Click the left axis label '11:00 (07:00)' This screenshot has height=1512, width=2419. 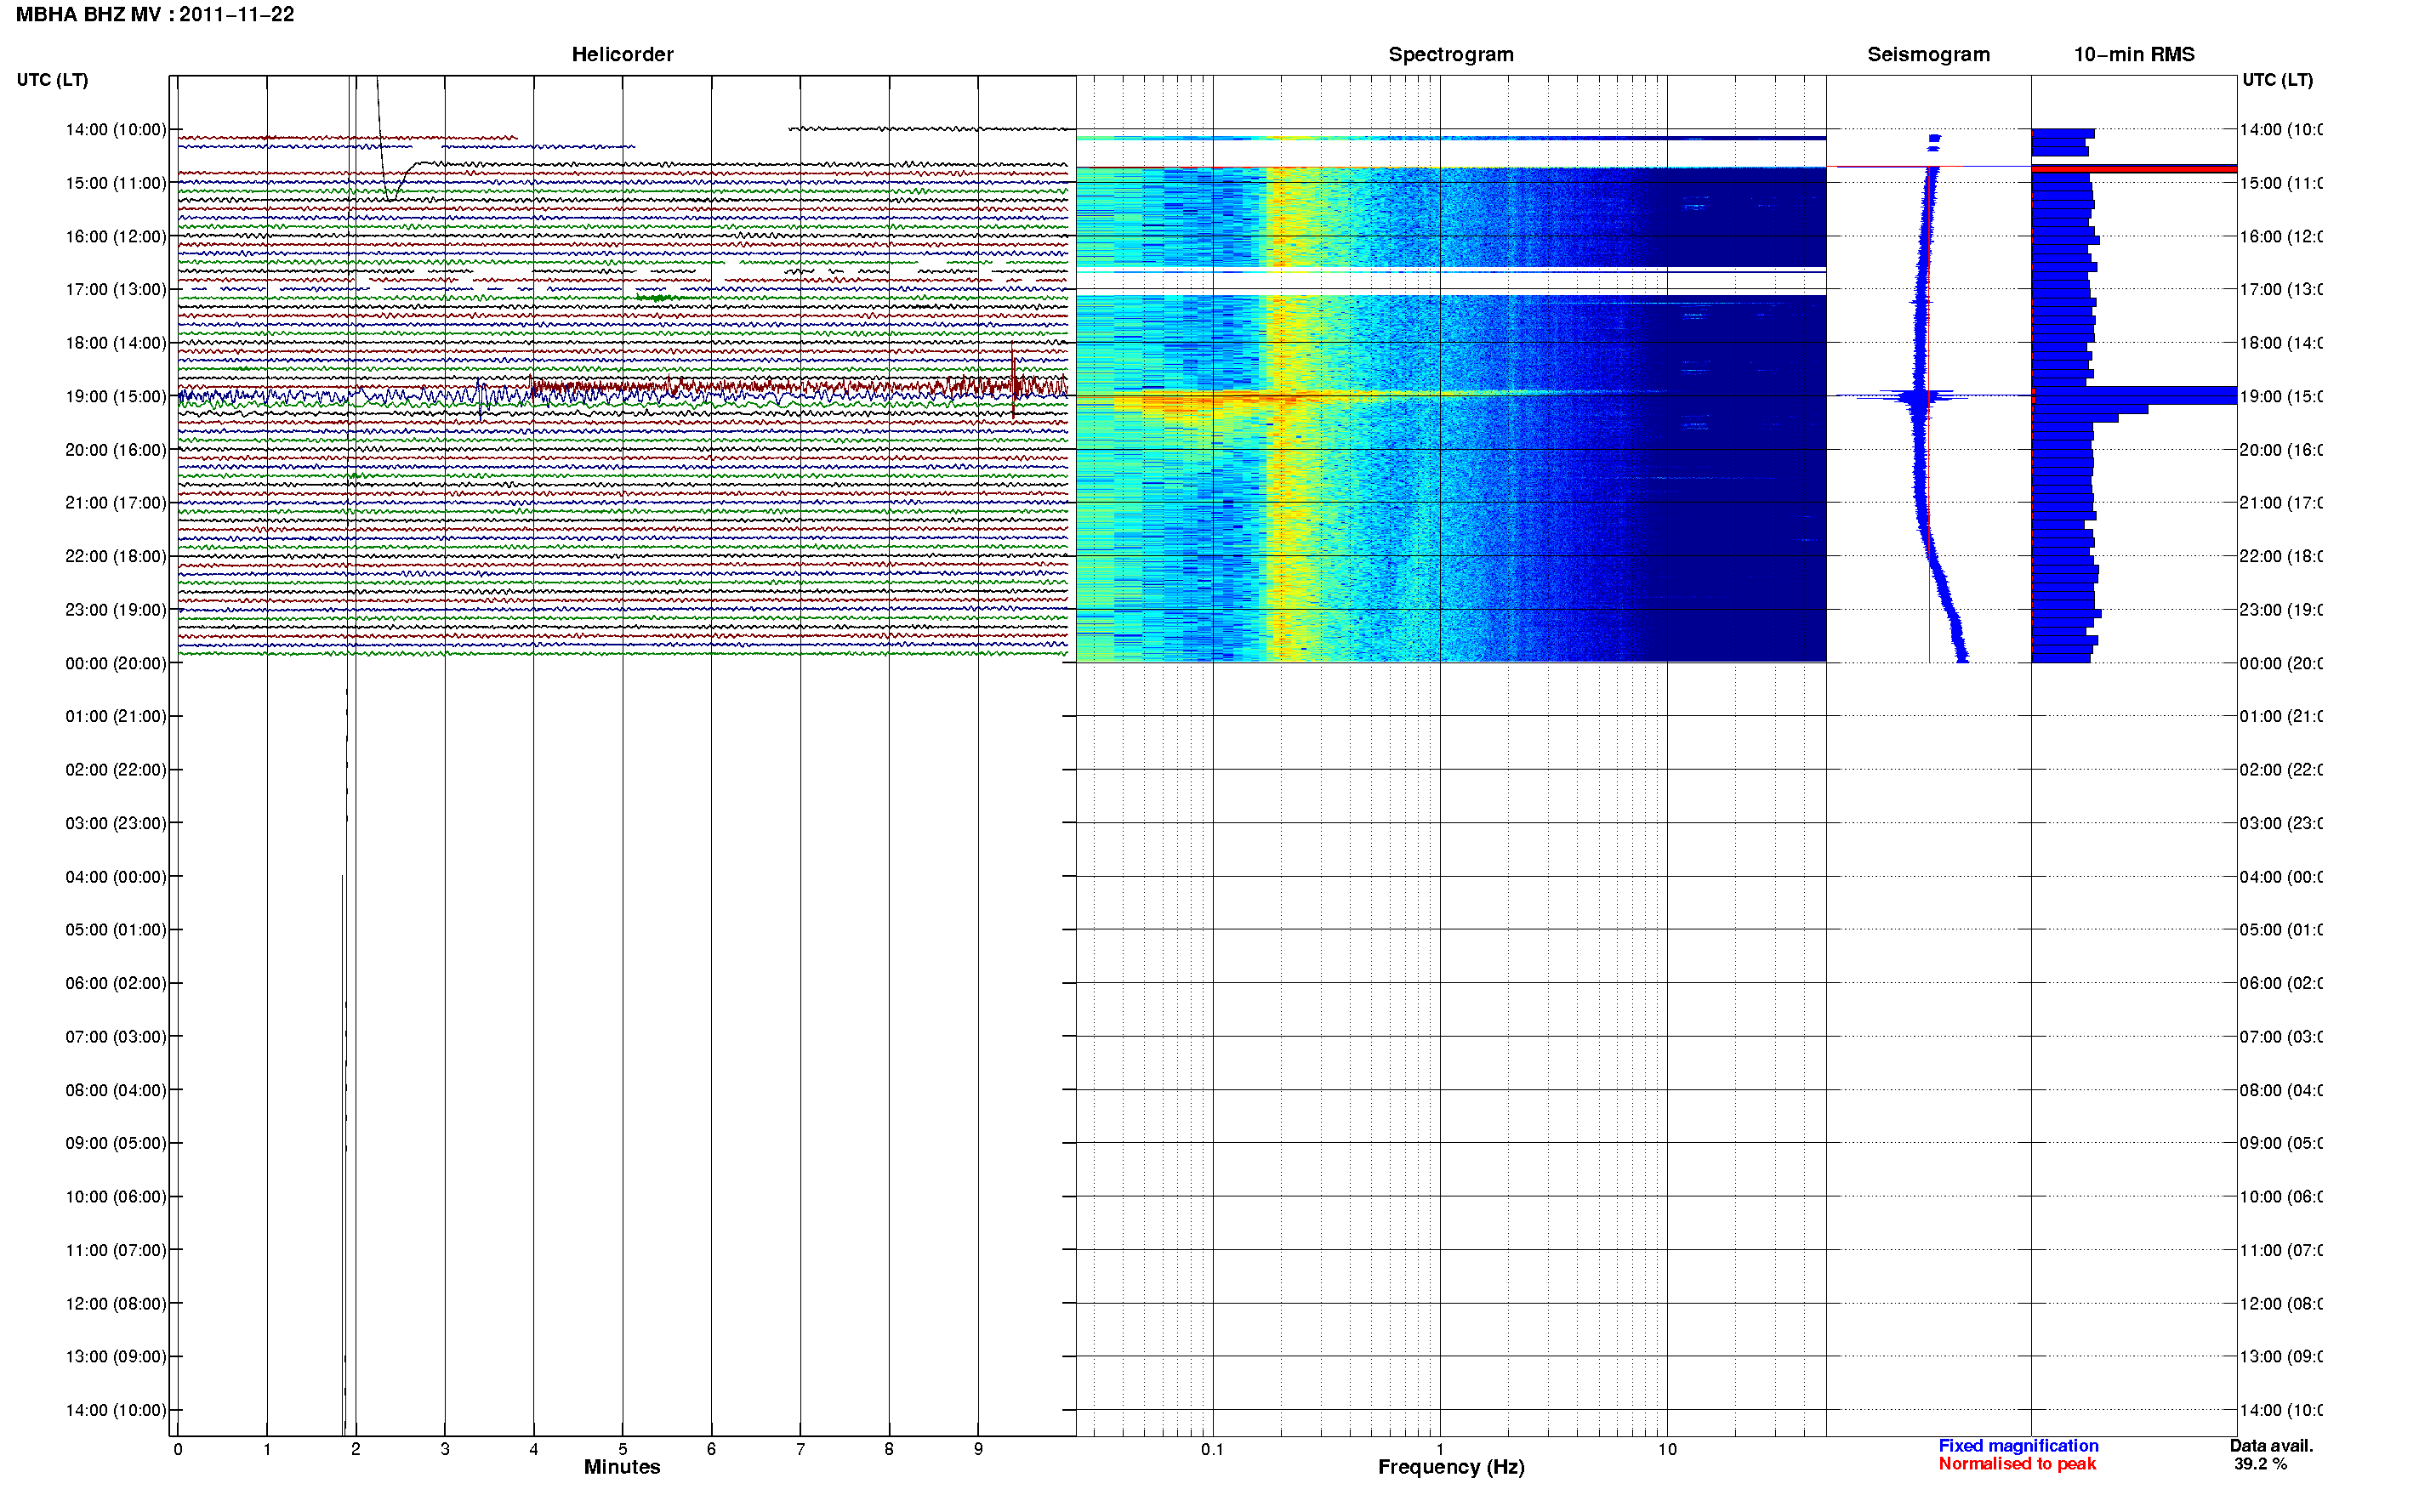(116, 1250)
